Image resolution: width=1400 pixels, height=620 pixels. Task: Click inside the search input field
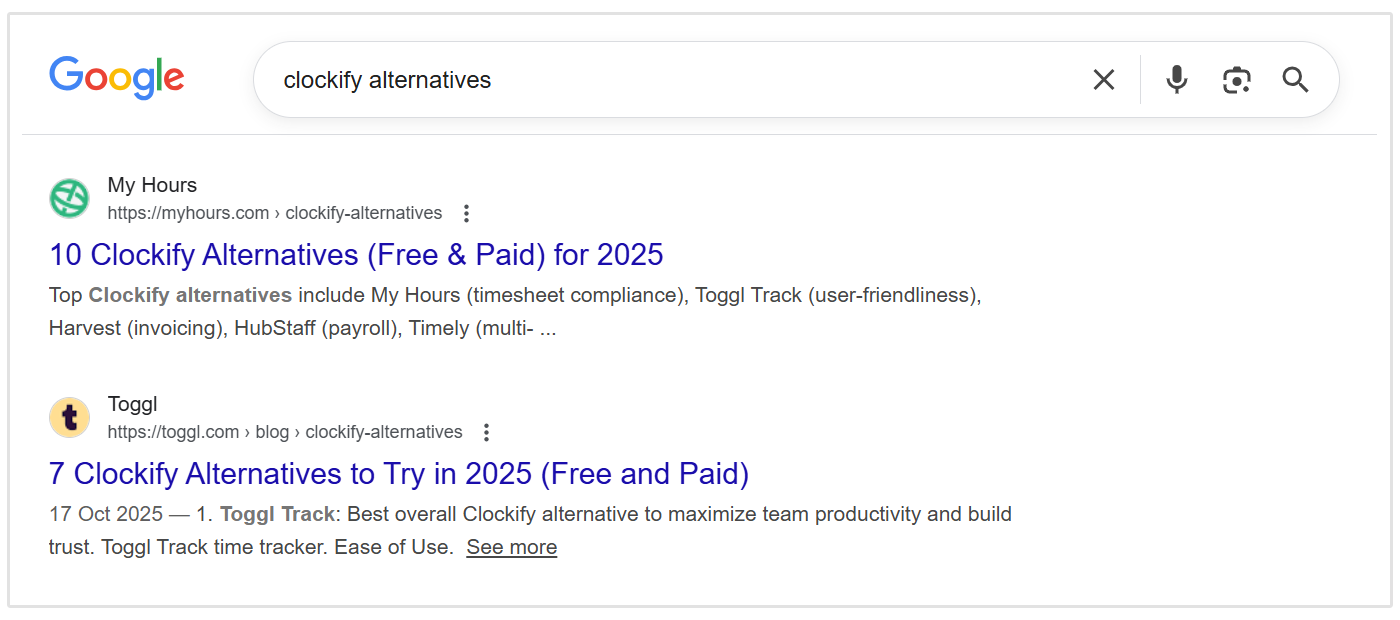600,79
